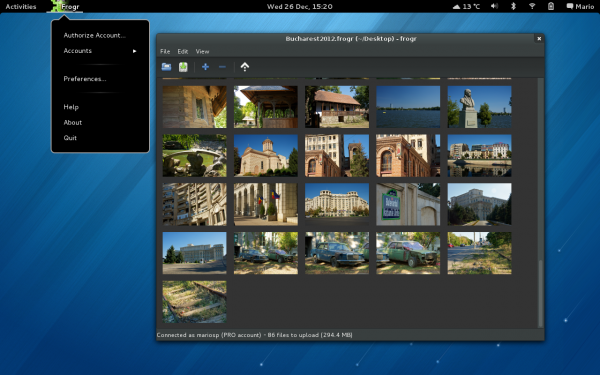Upload all pictures using the arrow icon
This screenshot has width=600, height=375.
coord(245,67)
